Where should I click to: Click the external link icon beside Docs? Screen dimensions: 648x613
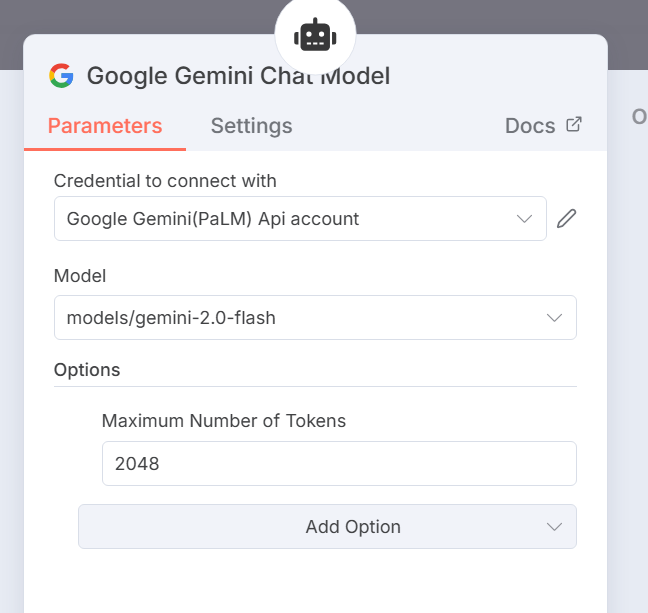574,125
